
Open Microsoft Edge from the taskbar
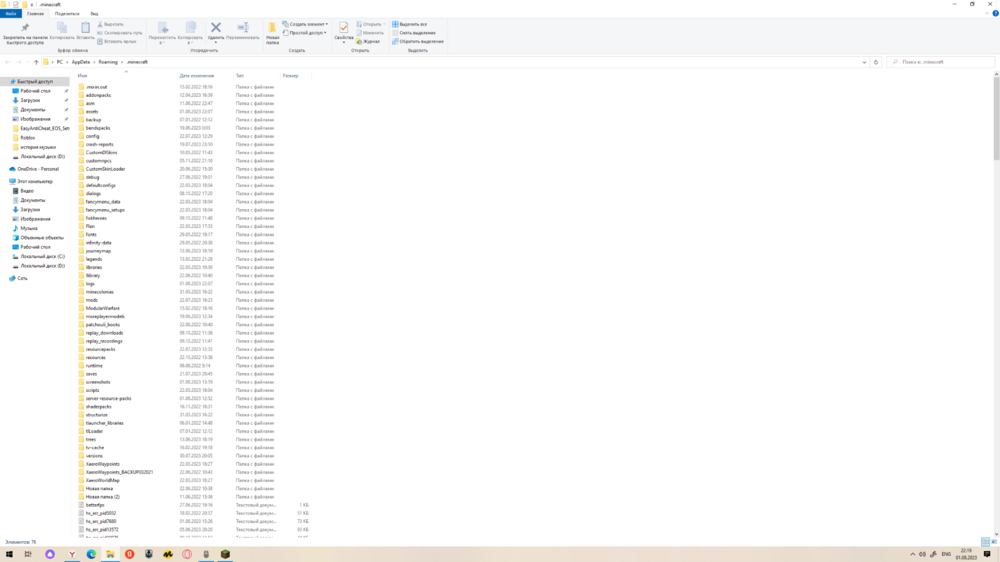click(x=91, y=554)
